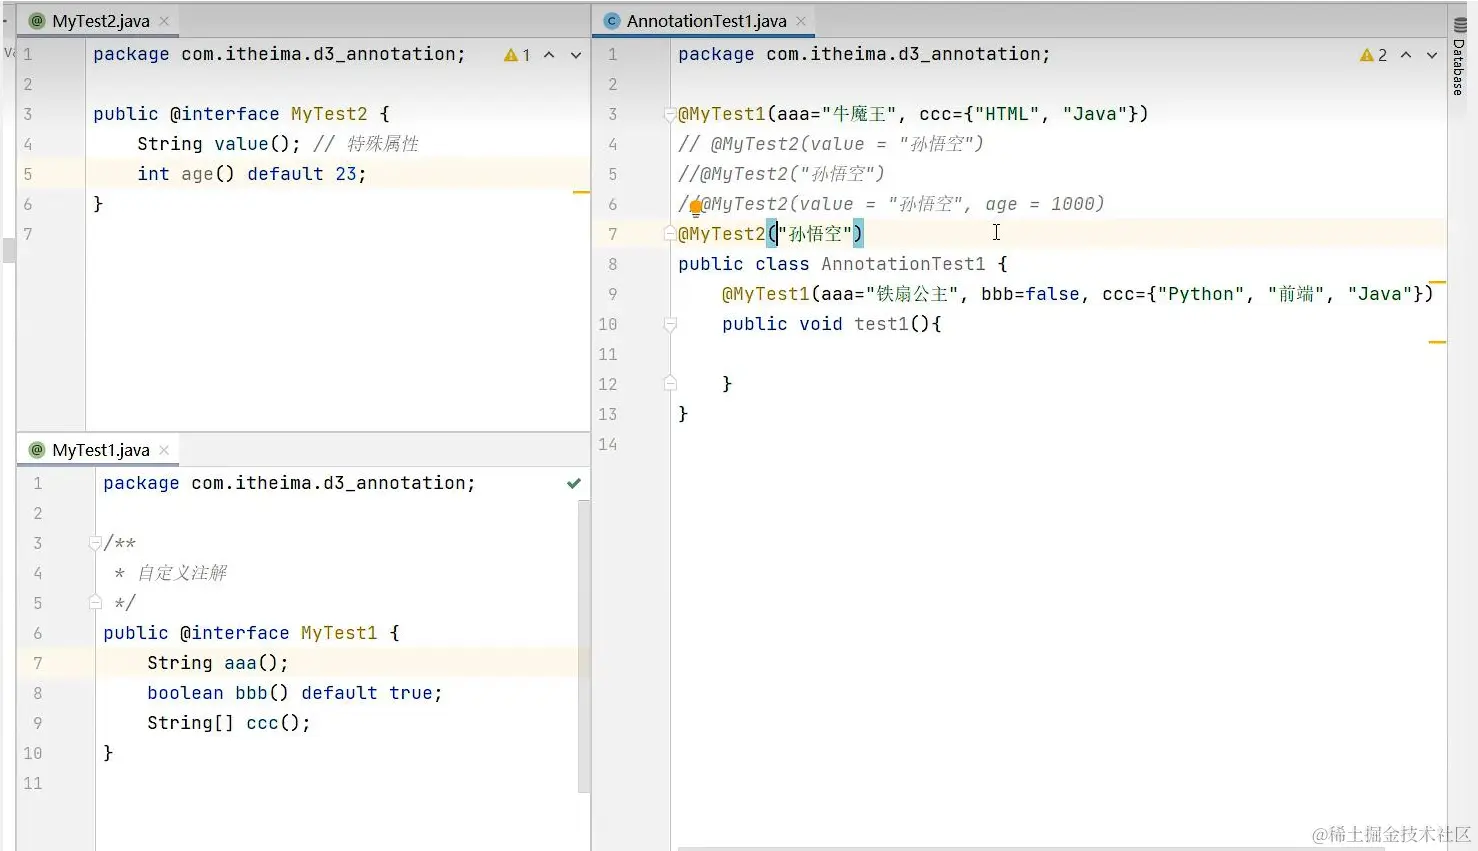Click the upper warning stripe in AnnotationTest1.java
1478x851 pixels.
(x=1437, y=283)
